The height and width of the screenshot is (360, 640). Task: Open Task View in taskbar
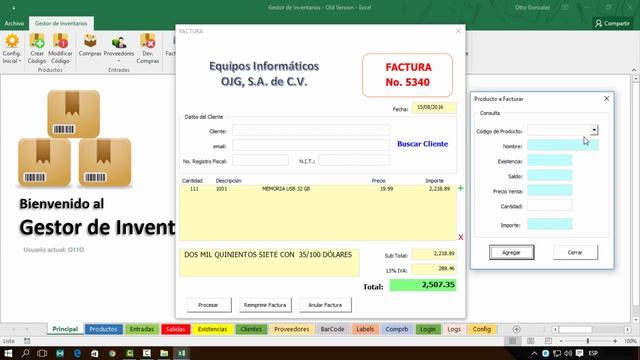(x=42, y=353)
